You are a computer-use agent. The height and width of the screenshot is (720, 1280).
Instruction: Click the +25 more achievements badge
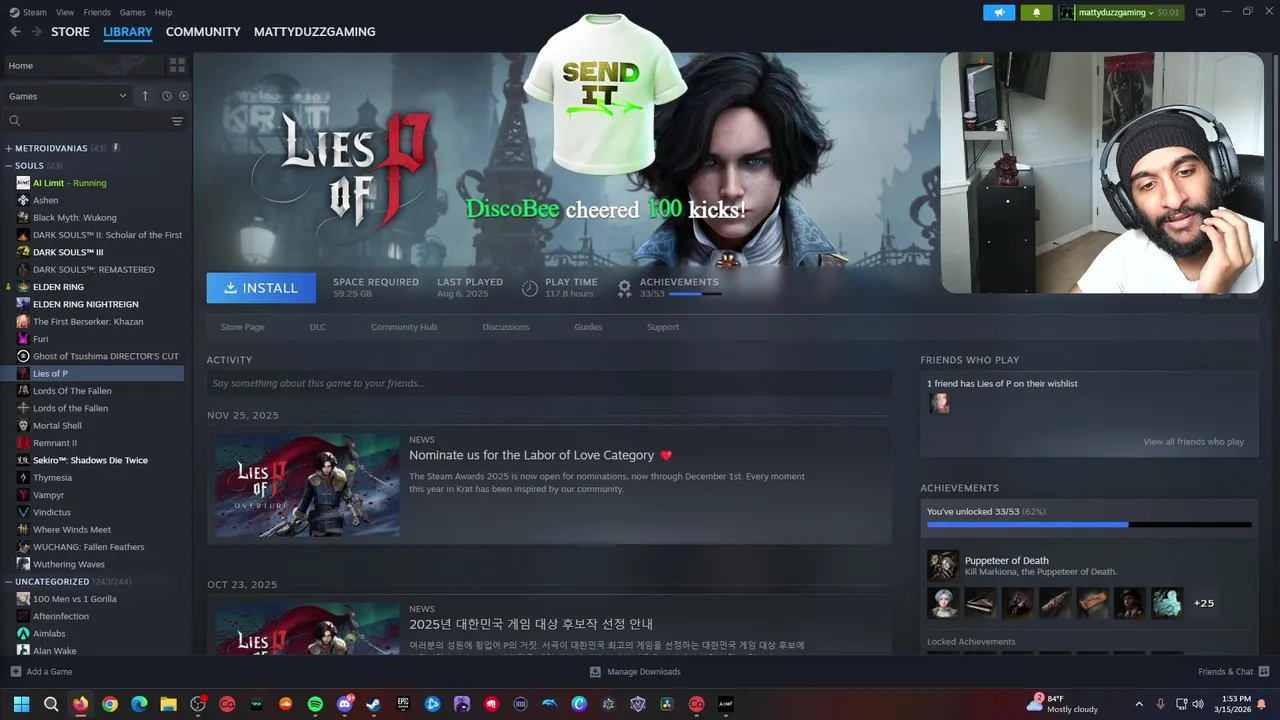pos(1204,603)
